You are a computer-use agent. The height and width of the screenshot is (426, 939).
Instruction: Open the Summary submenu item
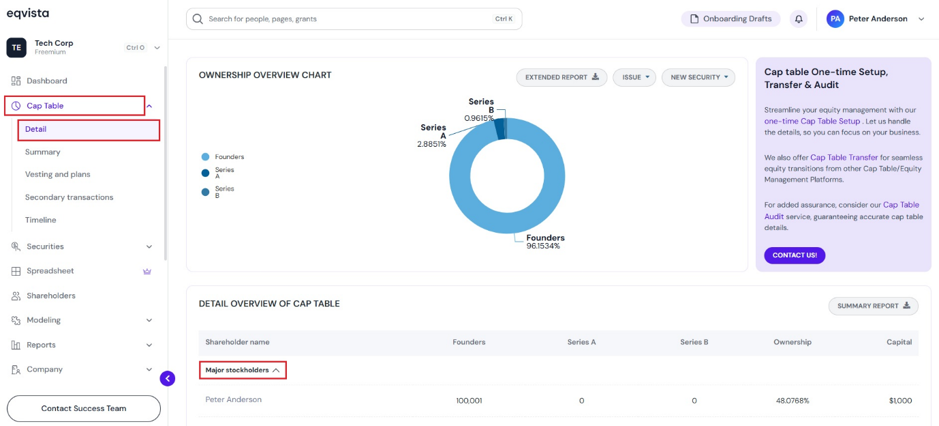pos(43,152)
